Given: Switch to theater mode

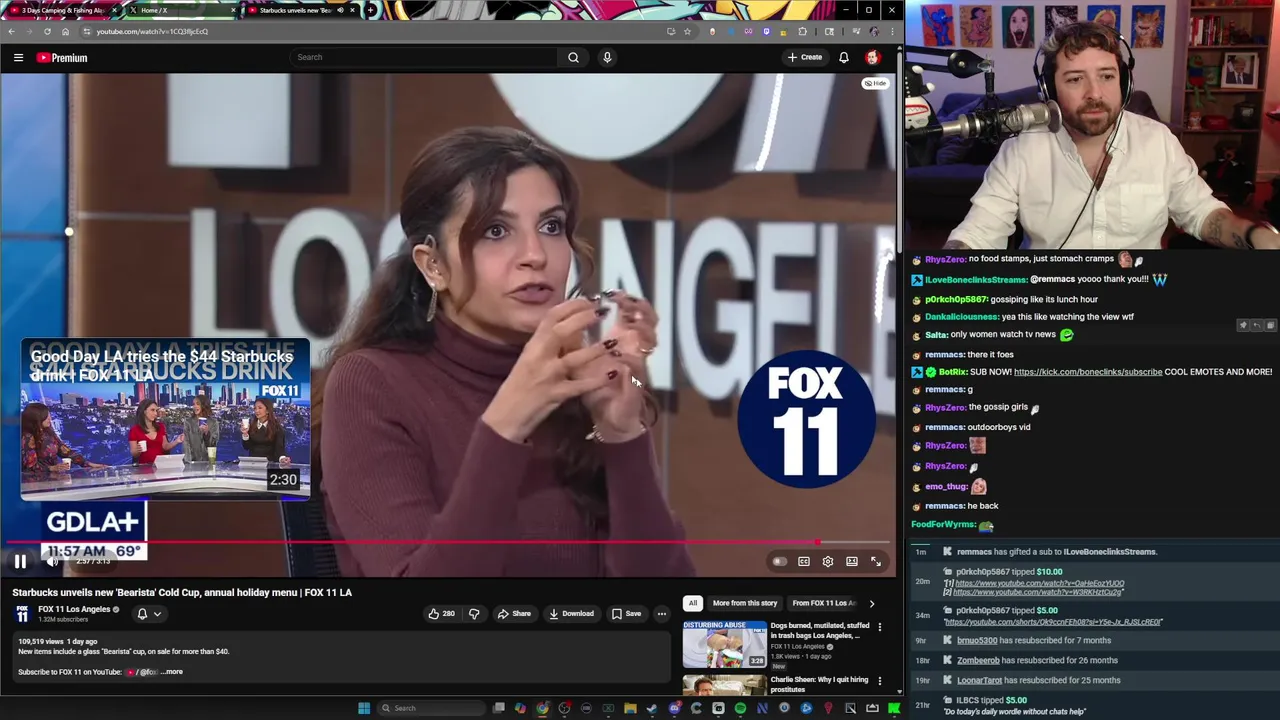Looking at the screenshot, I should 852,562.
